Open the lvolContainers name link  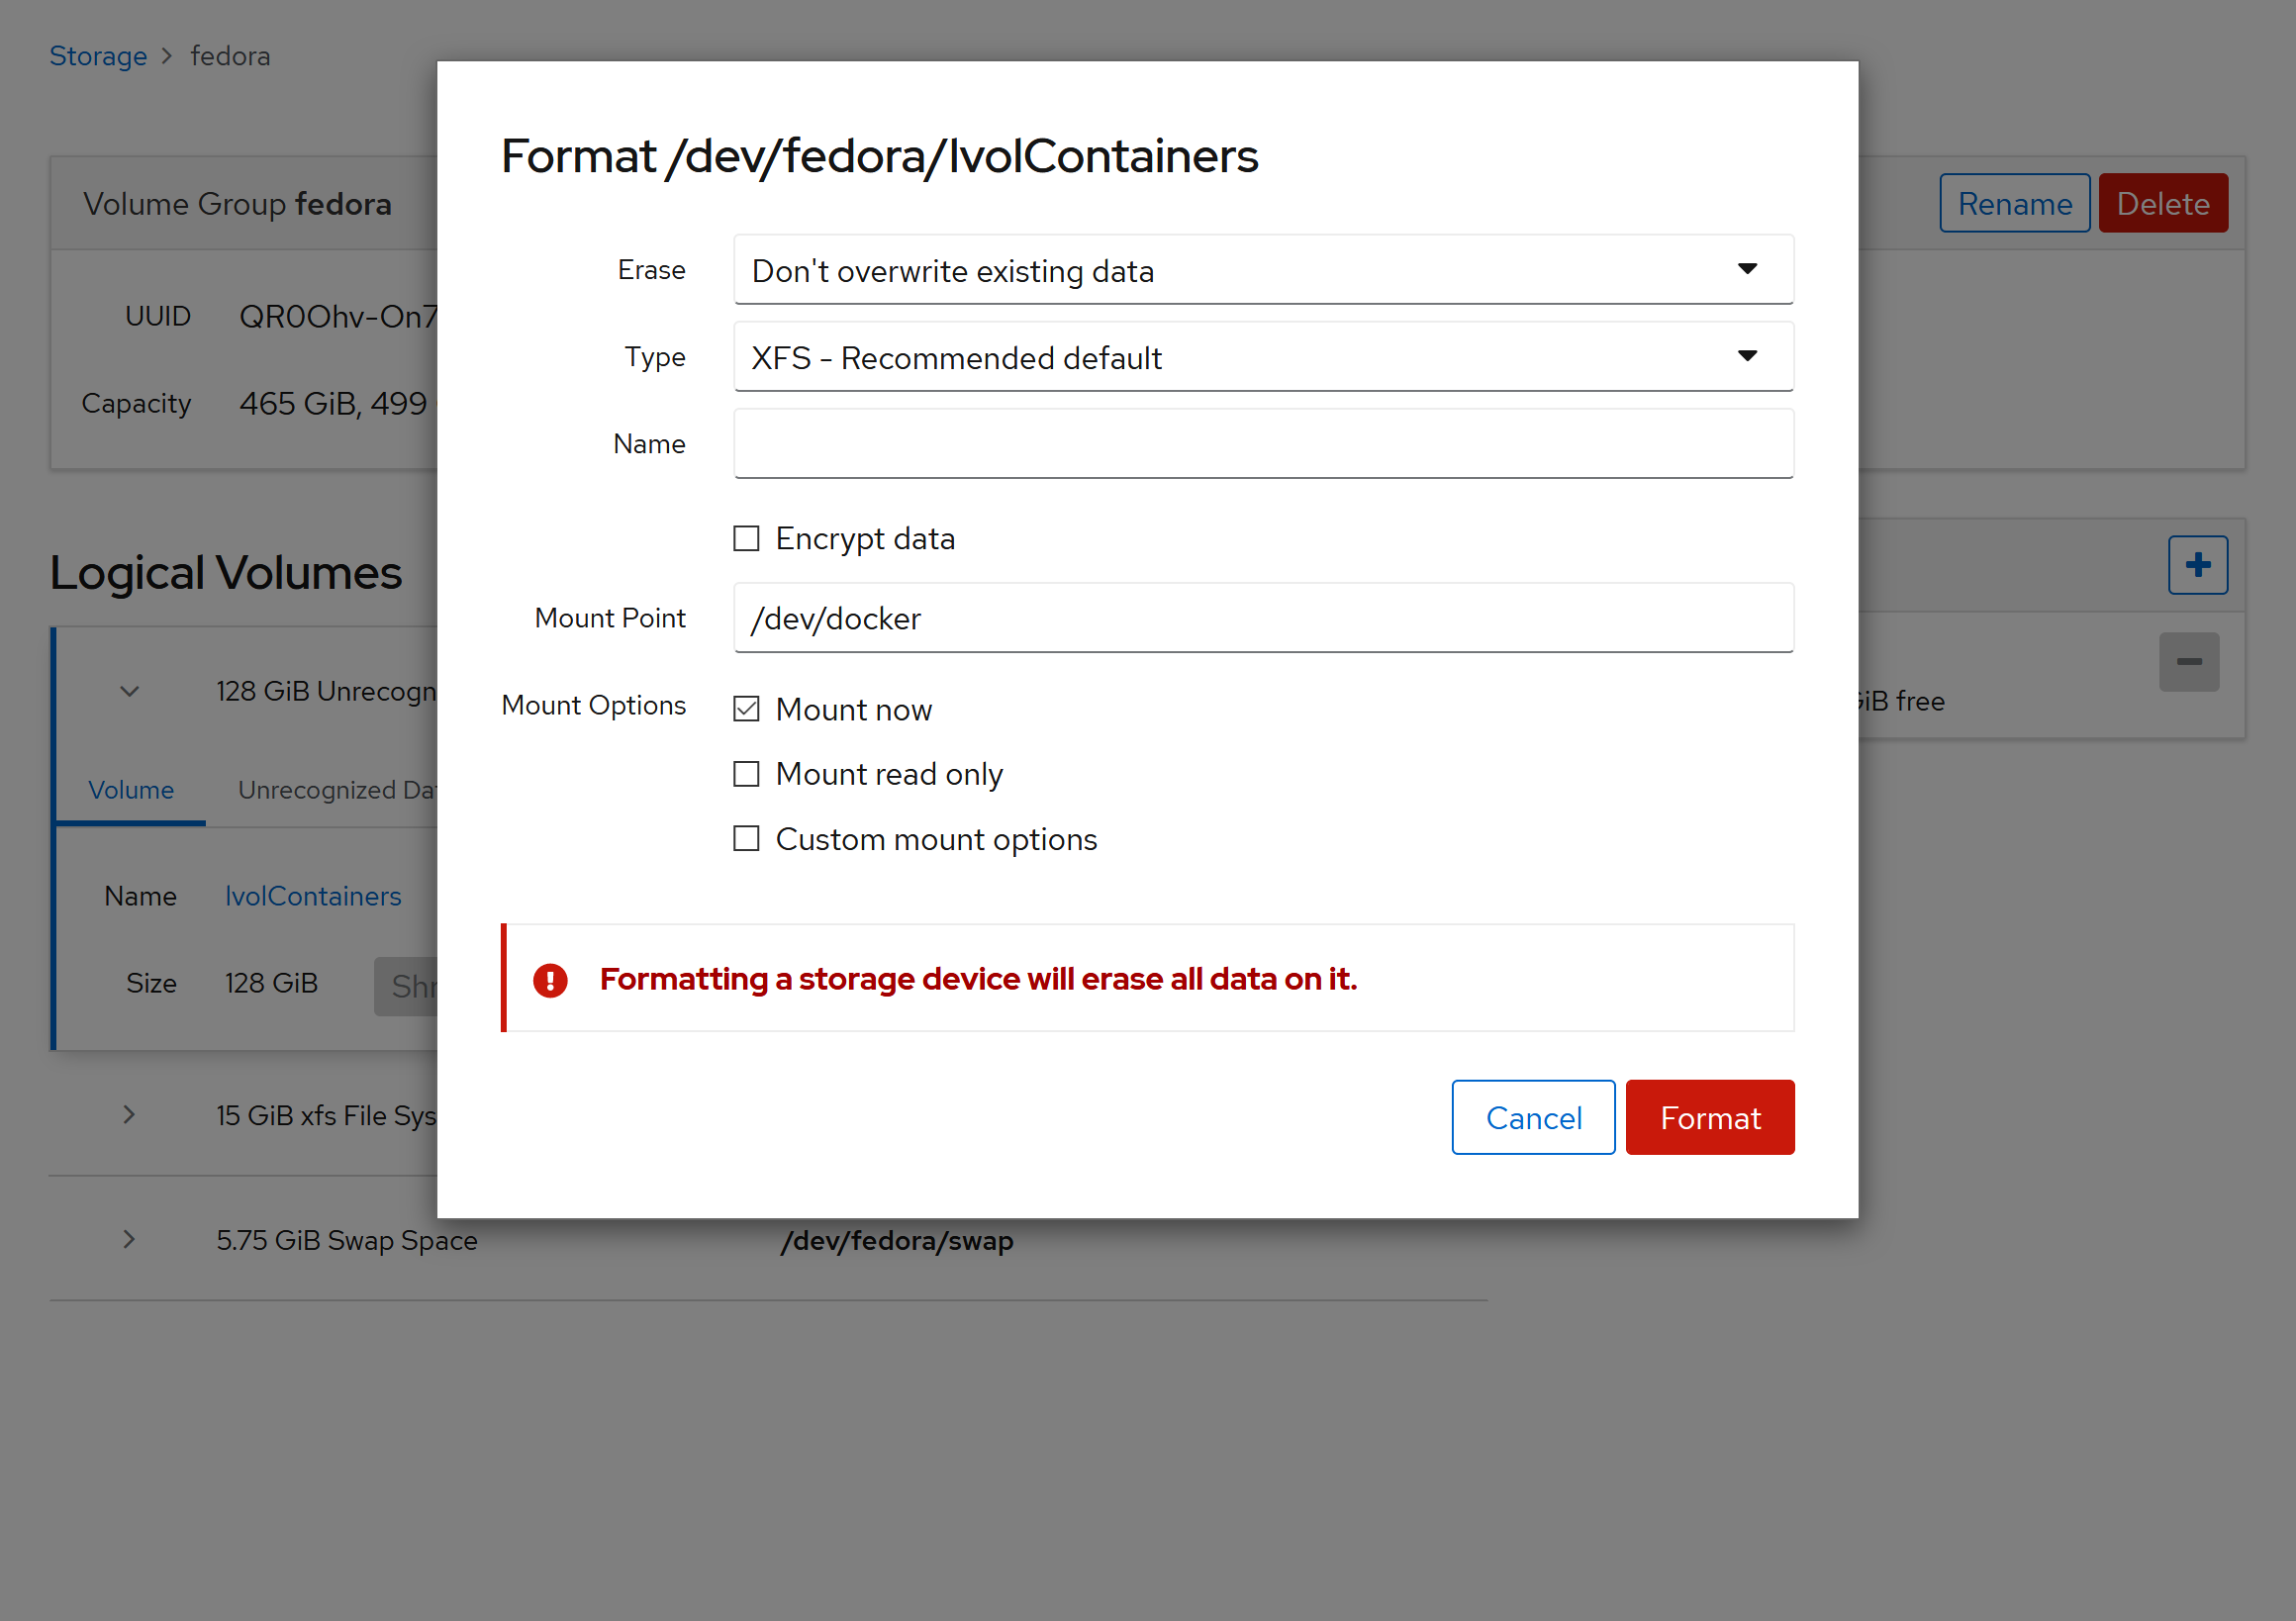click(313, 896)
